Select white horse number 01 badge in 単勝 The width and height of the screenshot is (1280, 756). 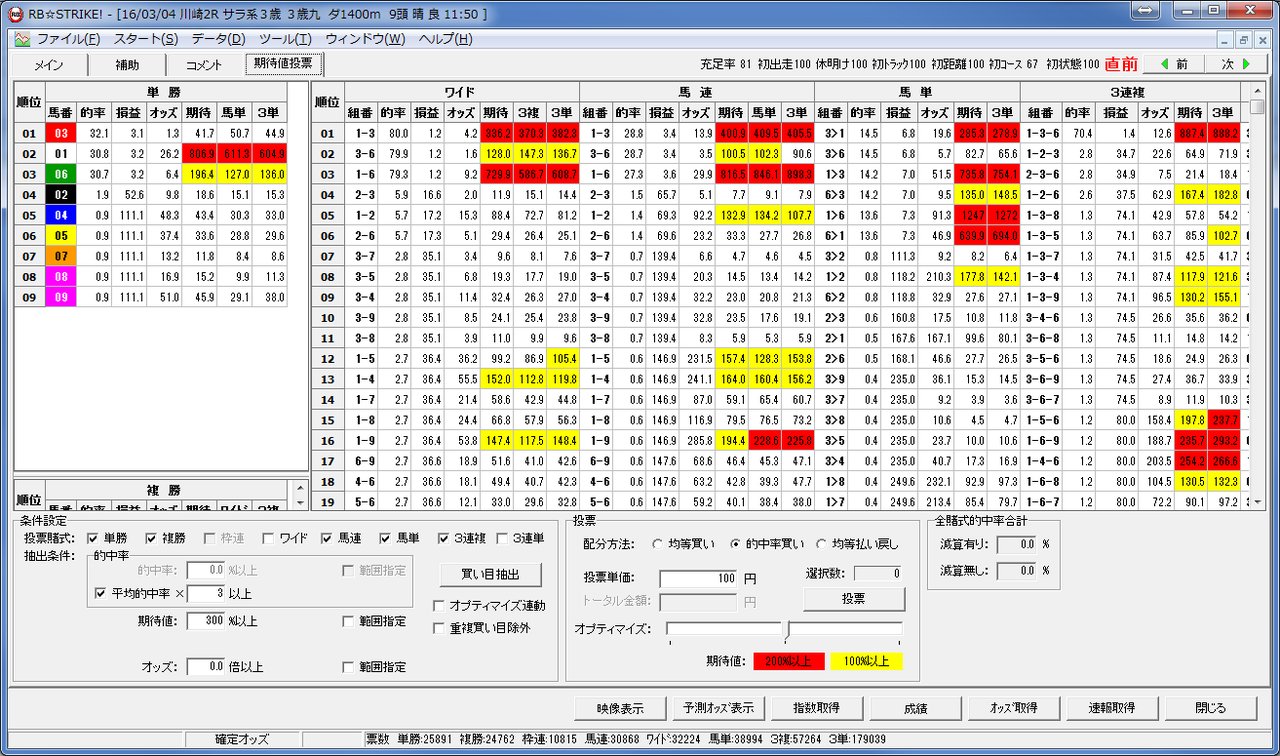60,153
